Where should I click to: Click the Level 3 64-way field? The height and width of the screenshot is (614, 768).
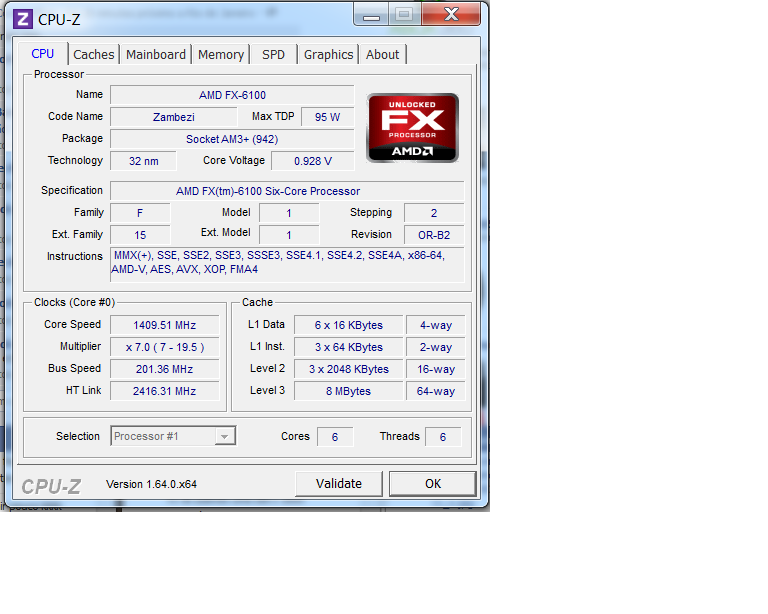(435, 391)
